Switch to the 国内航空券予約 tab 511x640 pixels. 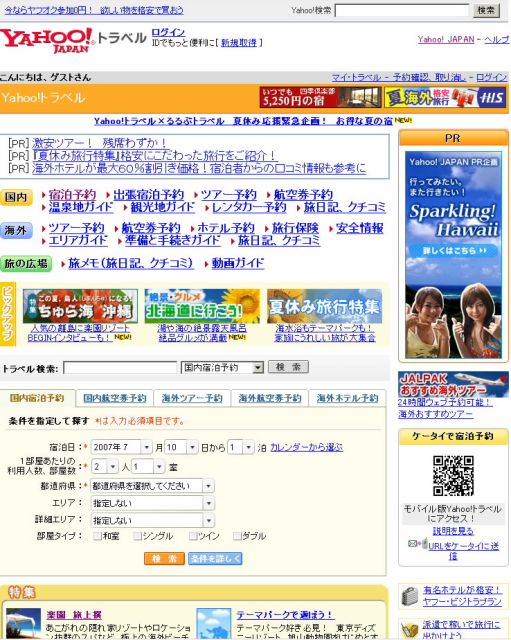(x=115, y=398)
